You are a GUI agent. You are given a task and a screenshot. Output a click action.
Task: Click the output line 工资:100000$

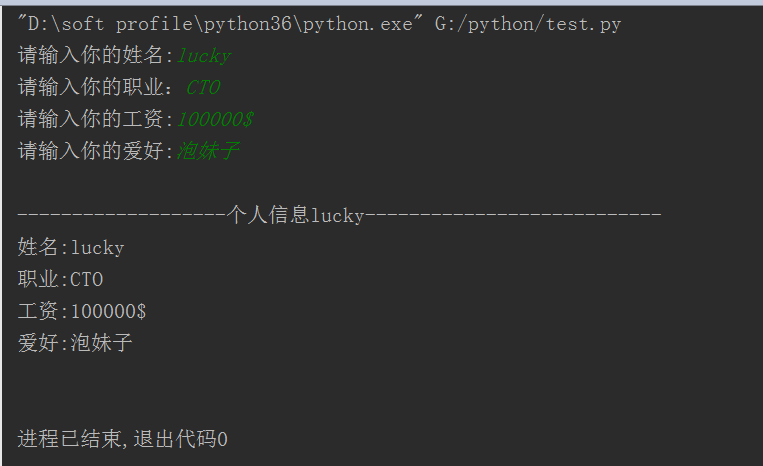[82, 311]
